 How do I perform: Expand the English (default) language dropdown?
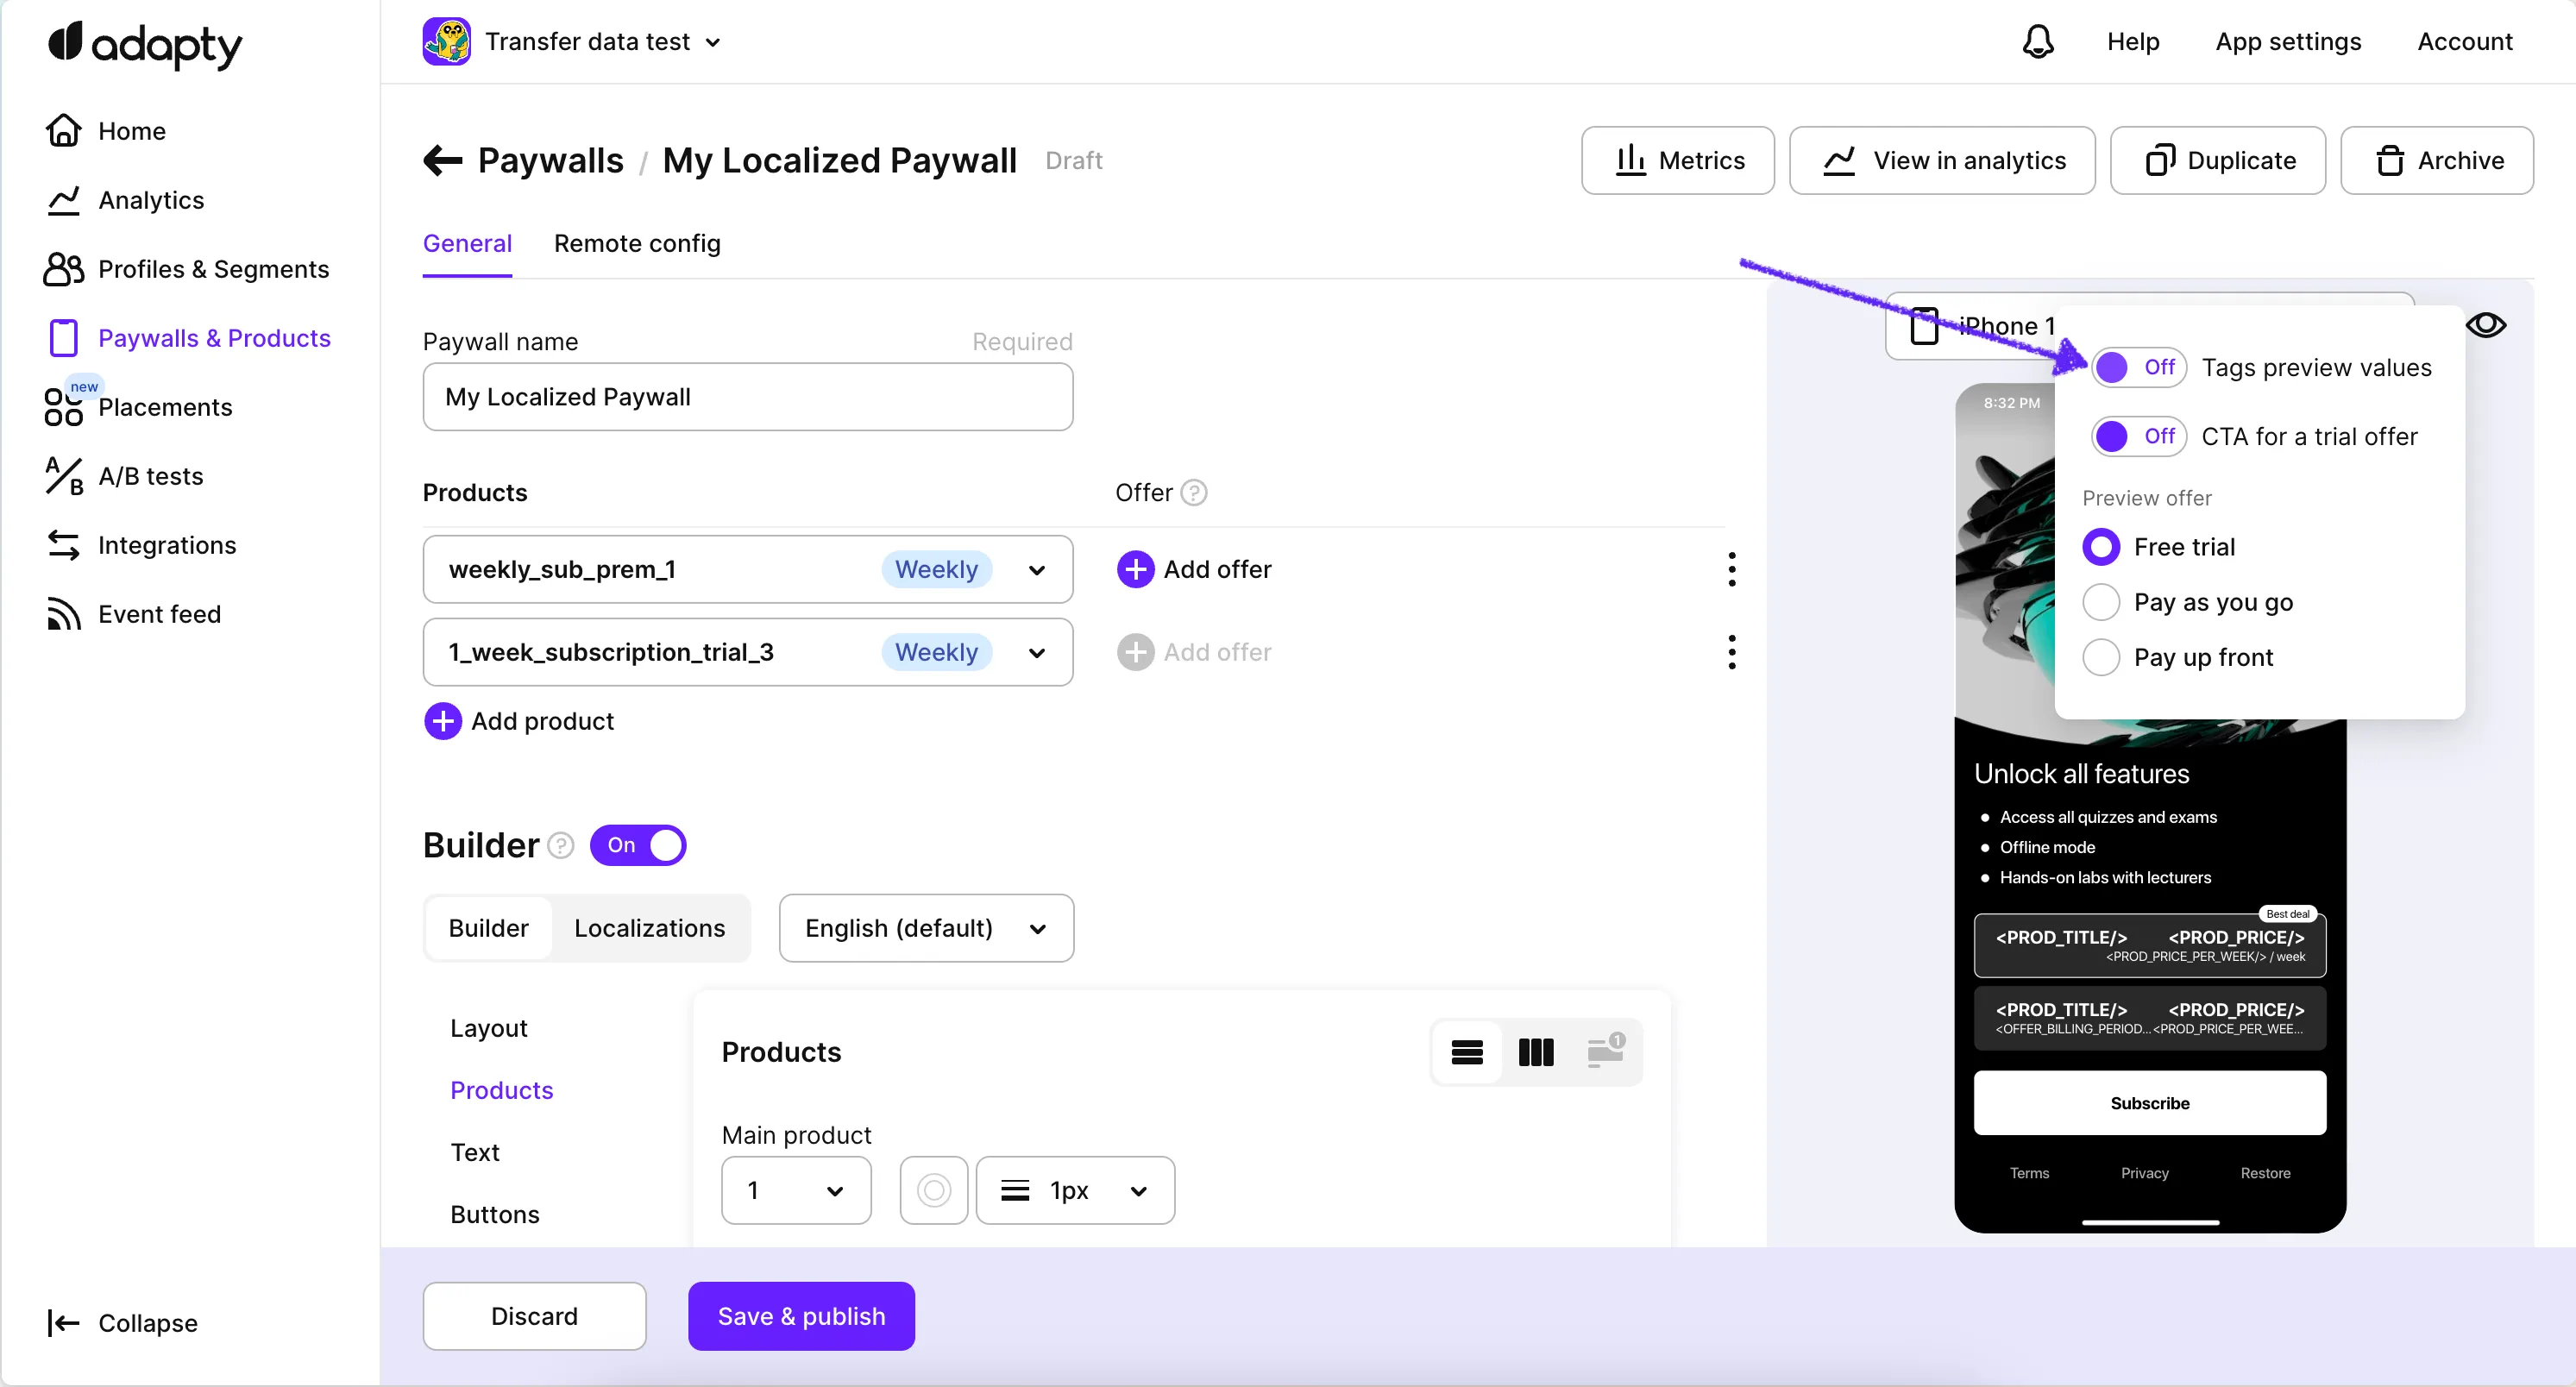[x=926, y=928]
